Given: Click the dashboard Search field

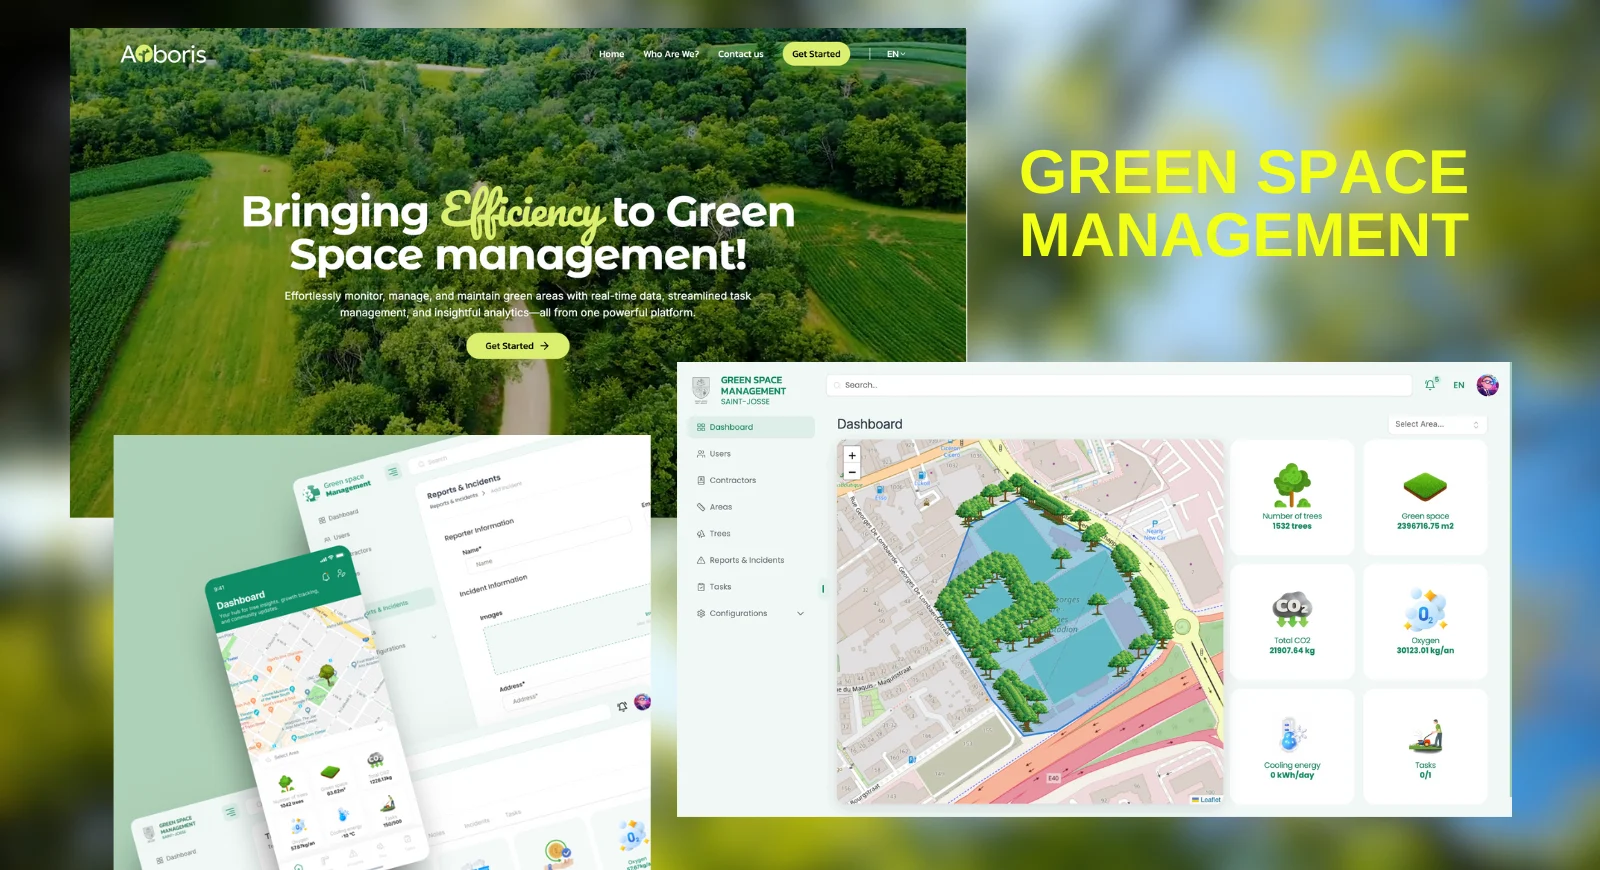Looking at the screenshot, I should pos(1118,385).
